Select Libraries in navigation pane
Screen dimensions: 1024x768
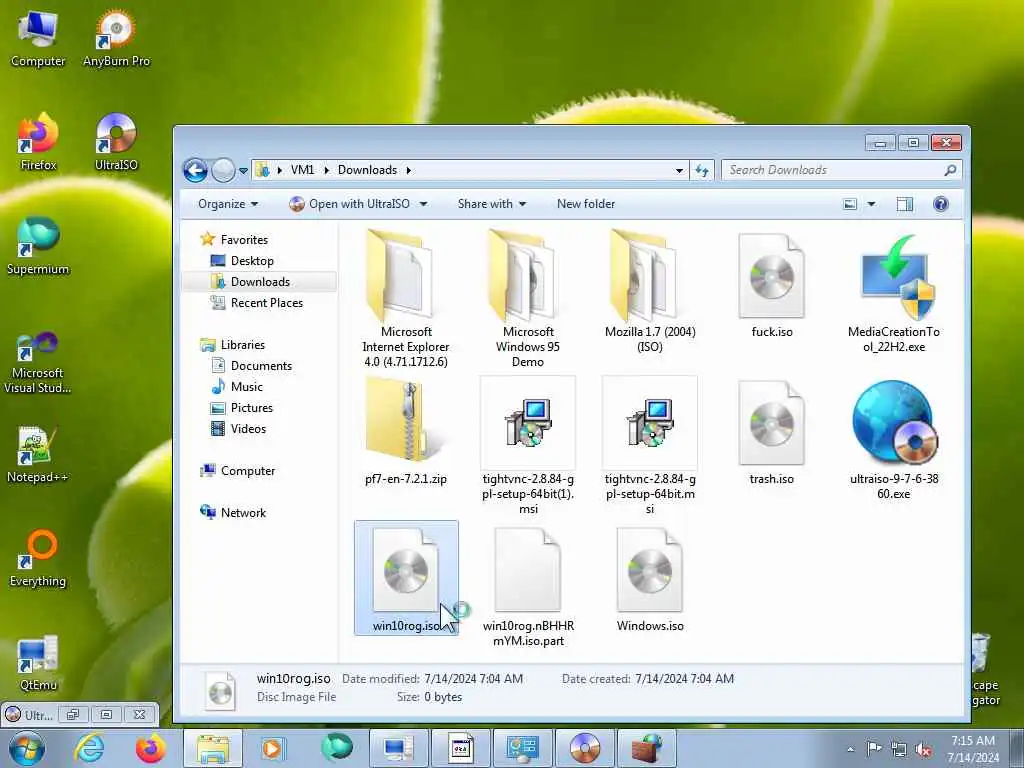point(242,345)
